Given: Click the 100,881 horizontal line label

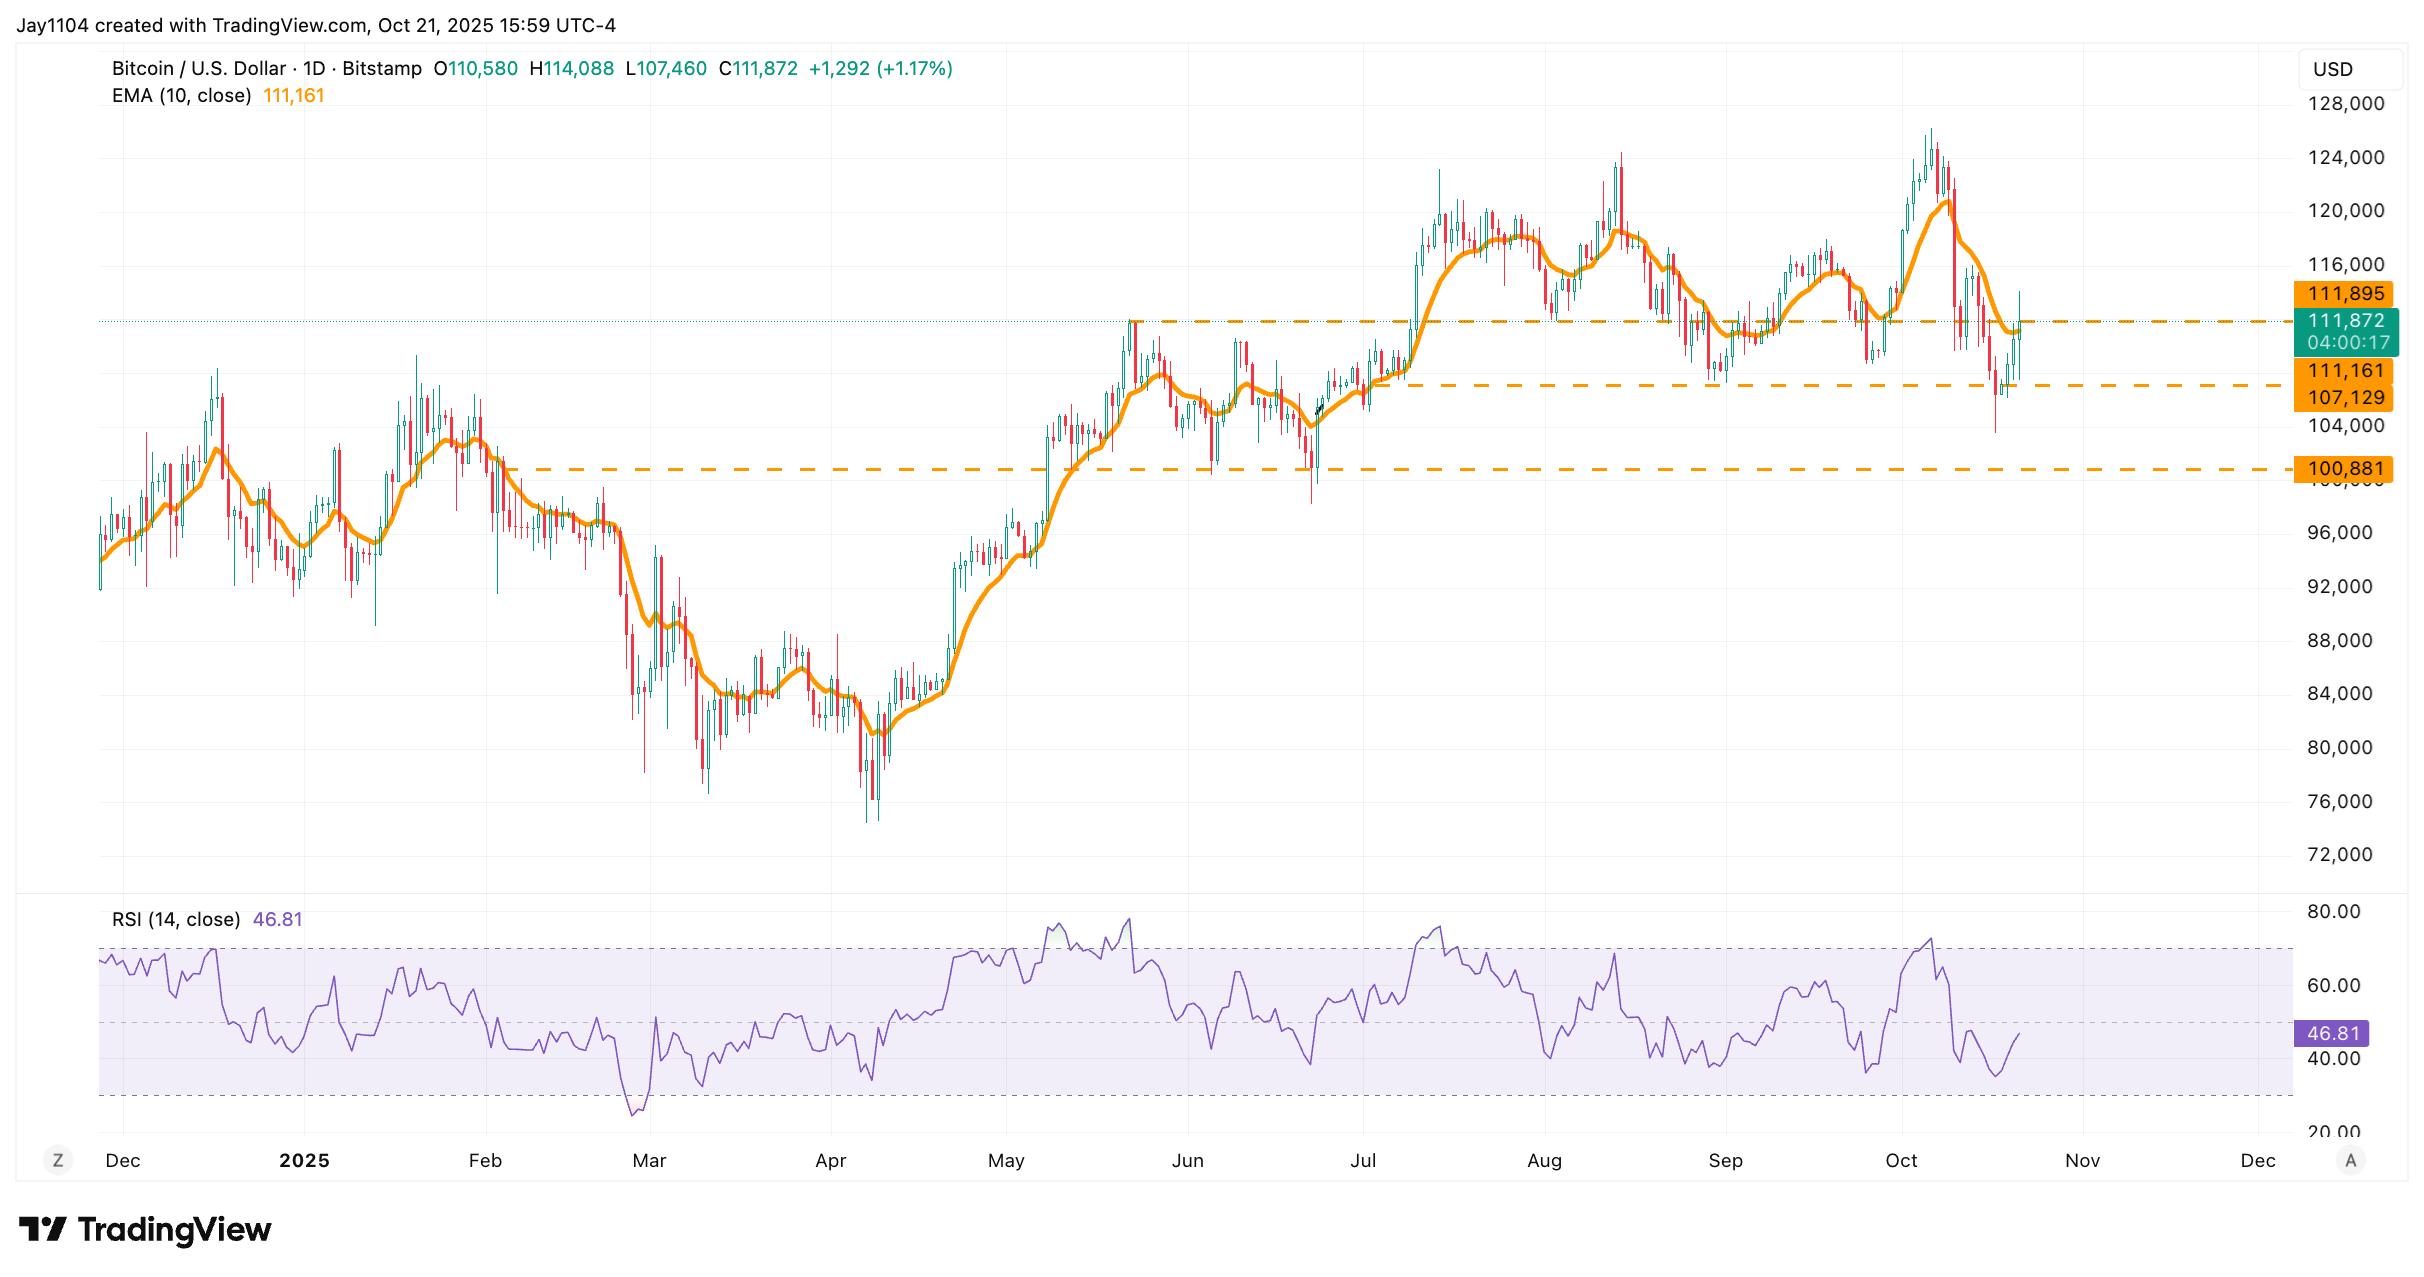Looking at the screenshot, I should tap(2345, 468).
